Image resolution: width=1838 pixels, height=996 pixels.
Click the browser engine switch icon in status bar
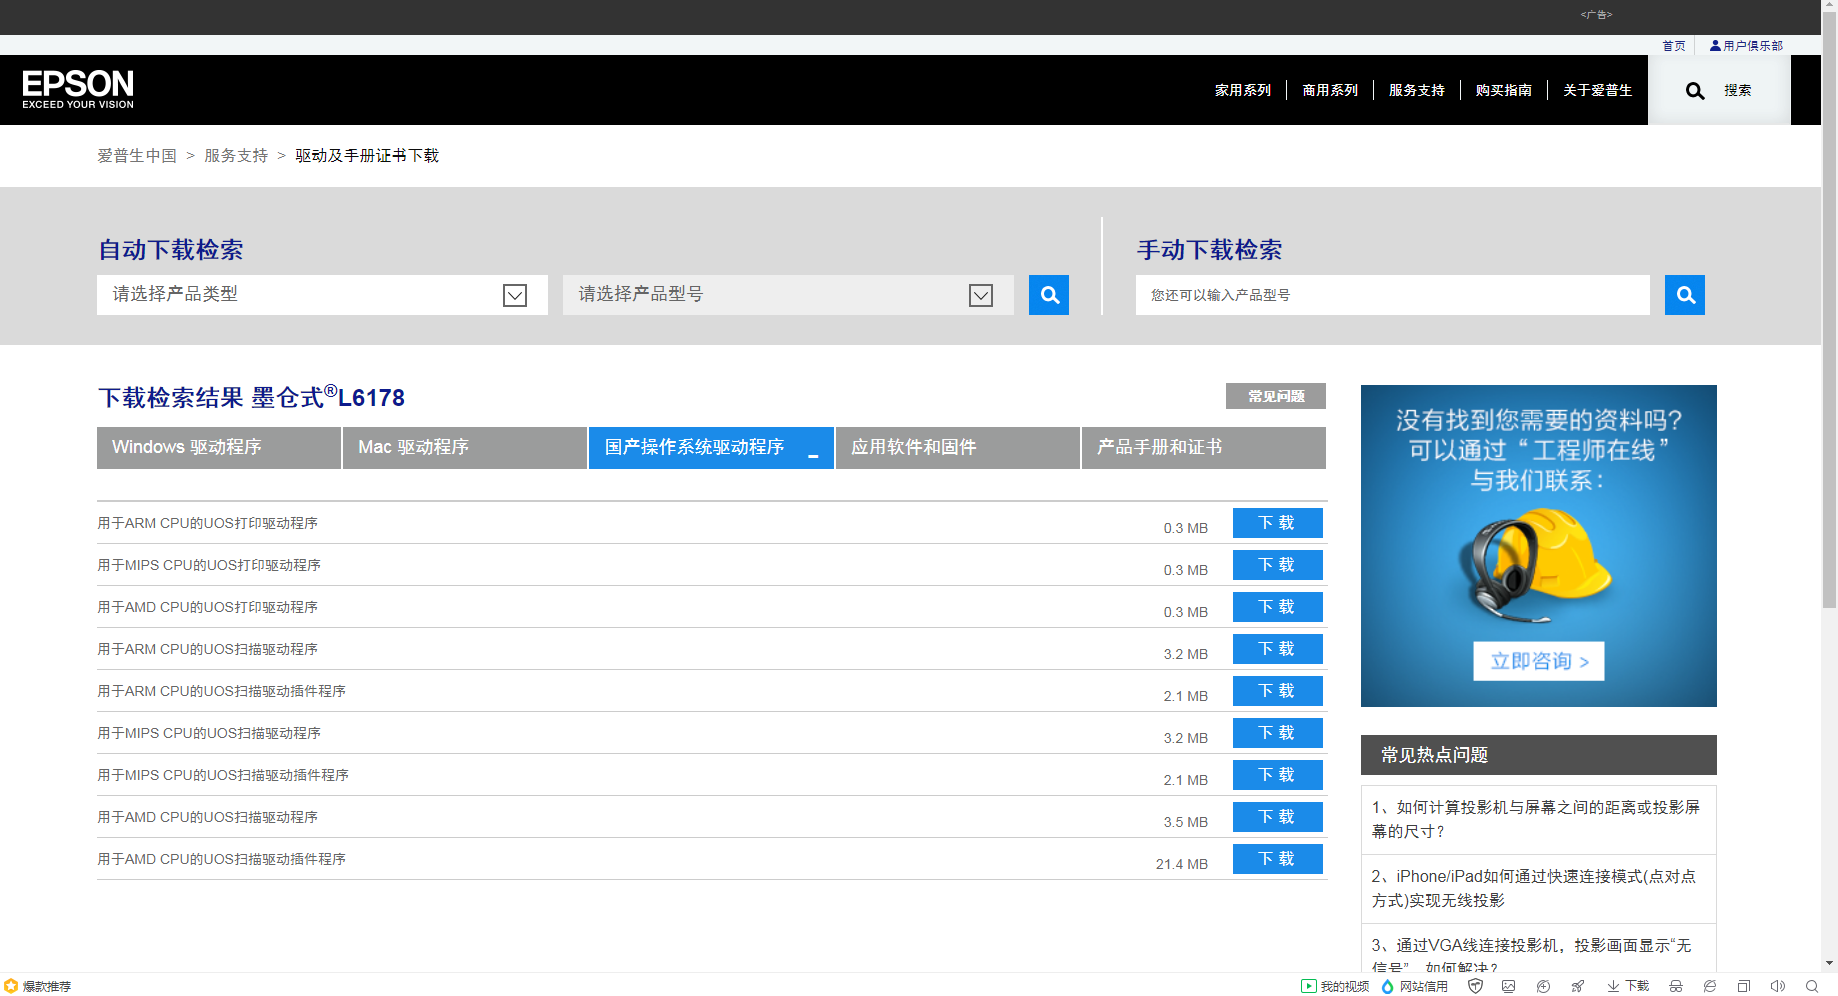tap(1710, 986)
